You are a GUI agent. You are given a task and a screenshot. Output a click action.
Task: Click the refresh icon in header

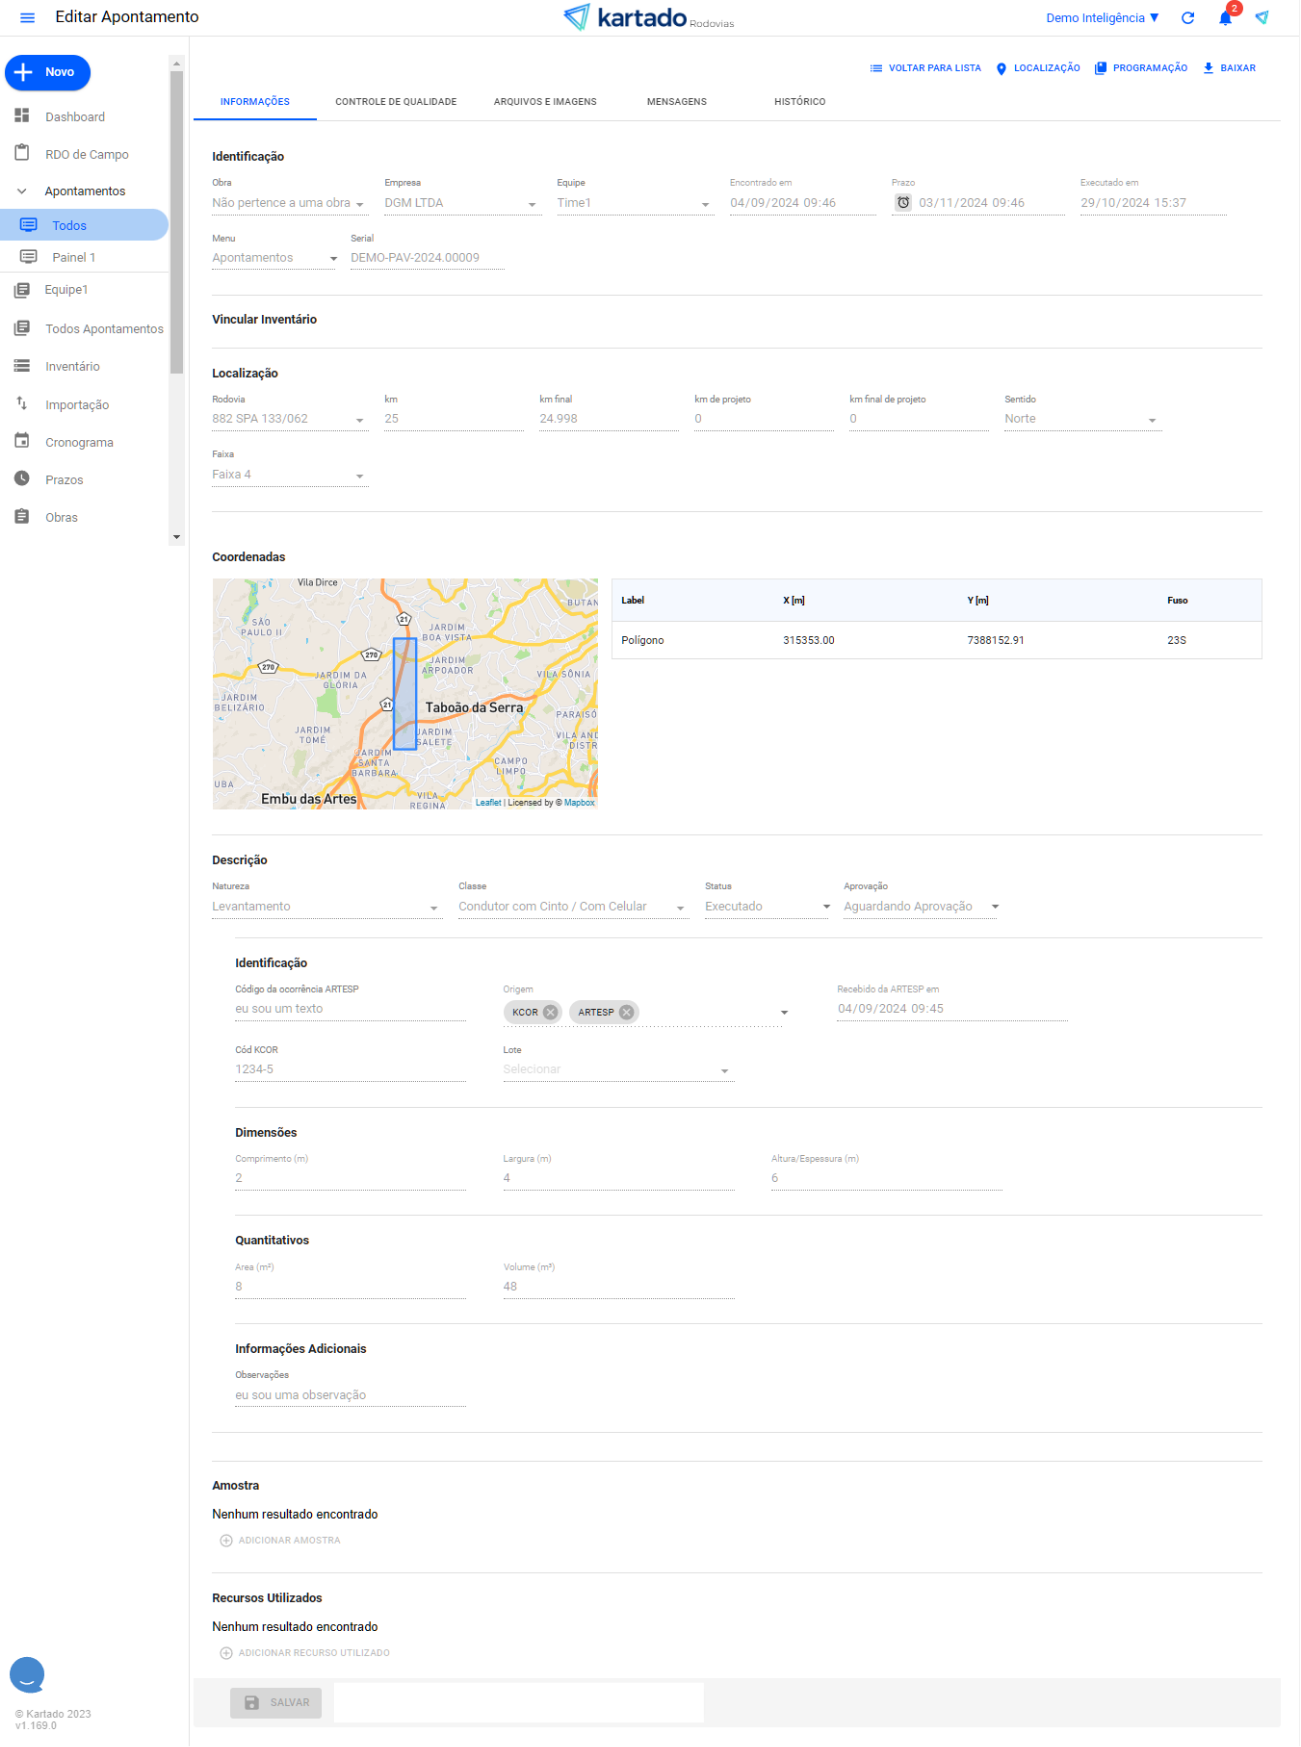[x=1187, y=18]
